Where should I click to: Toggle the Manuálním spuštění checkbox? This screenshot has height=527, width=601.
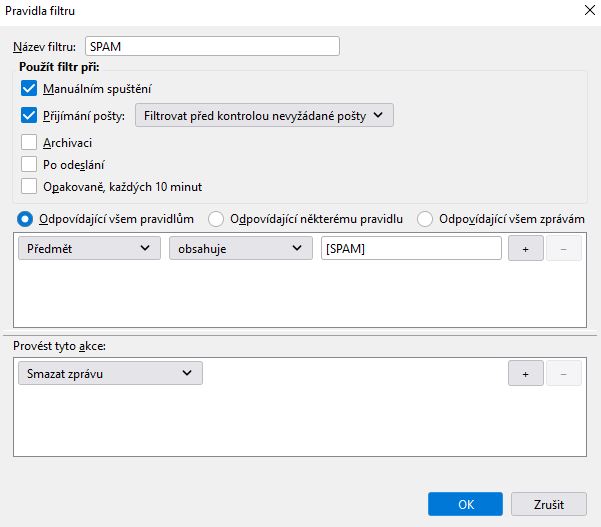(28, 89)
